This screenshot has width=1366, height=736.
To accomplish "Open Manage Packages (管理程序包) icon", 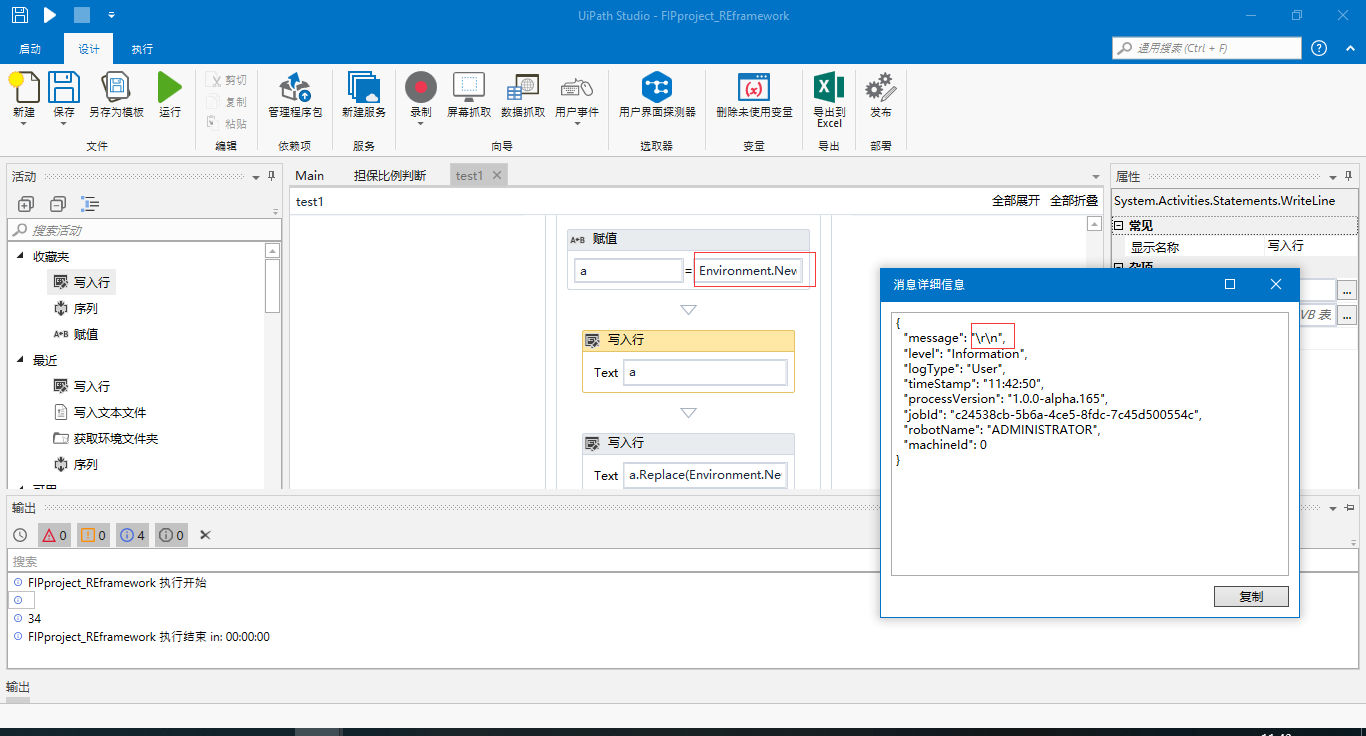I will tap(295, 87).
